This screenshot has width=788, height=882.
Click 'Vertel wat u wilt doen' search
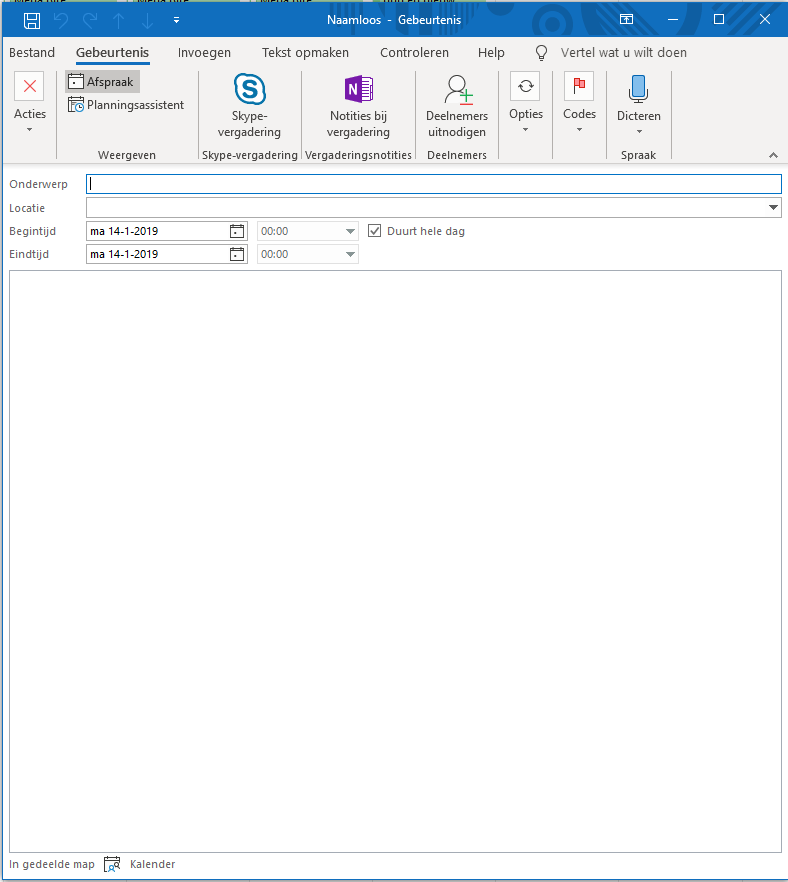(623, 53)
